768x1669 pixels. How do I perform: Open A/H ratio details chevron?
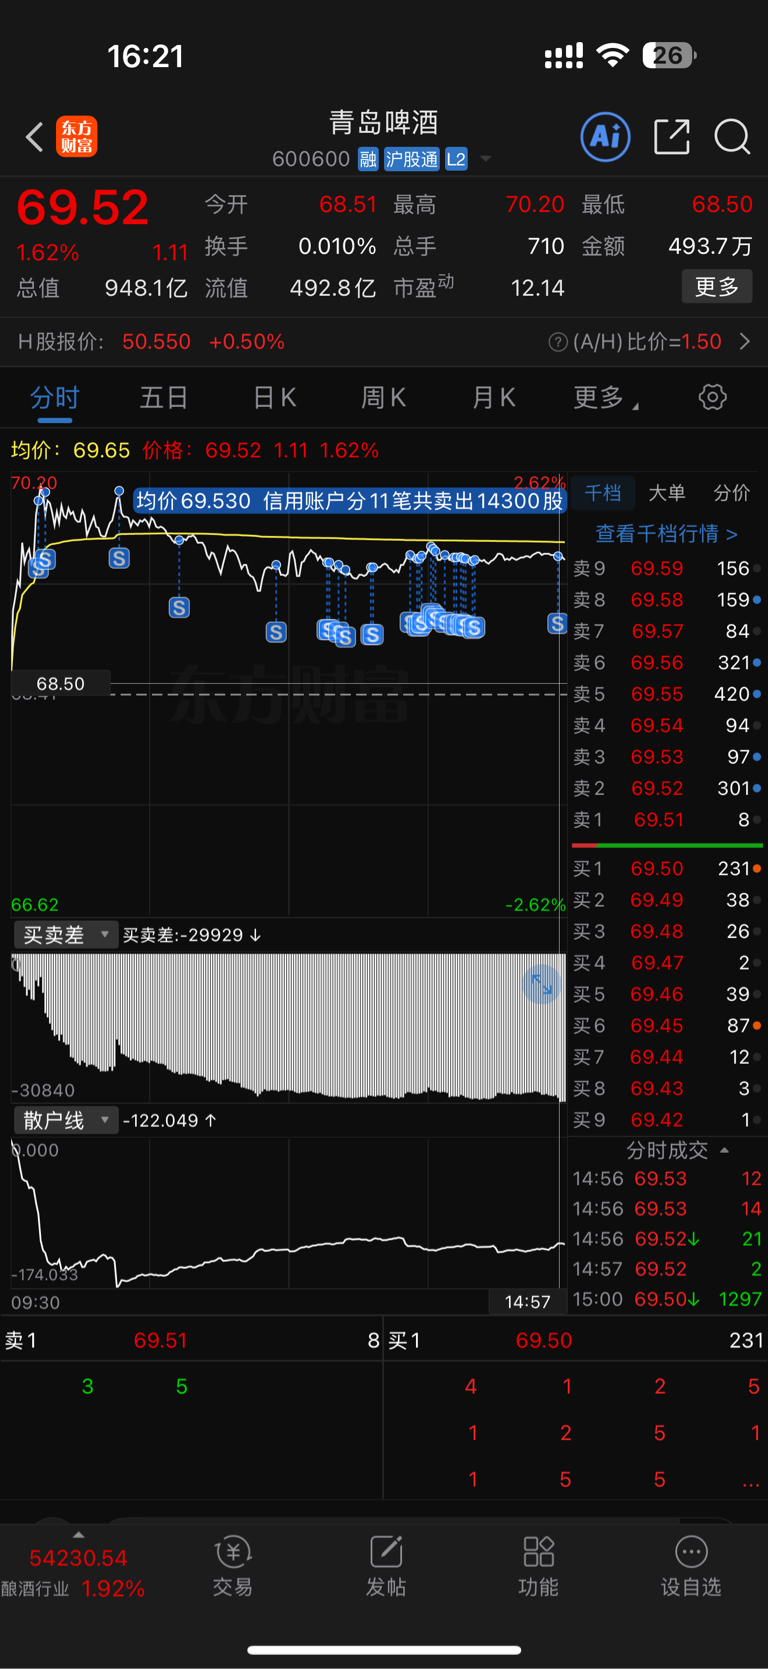point(745,342)
